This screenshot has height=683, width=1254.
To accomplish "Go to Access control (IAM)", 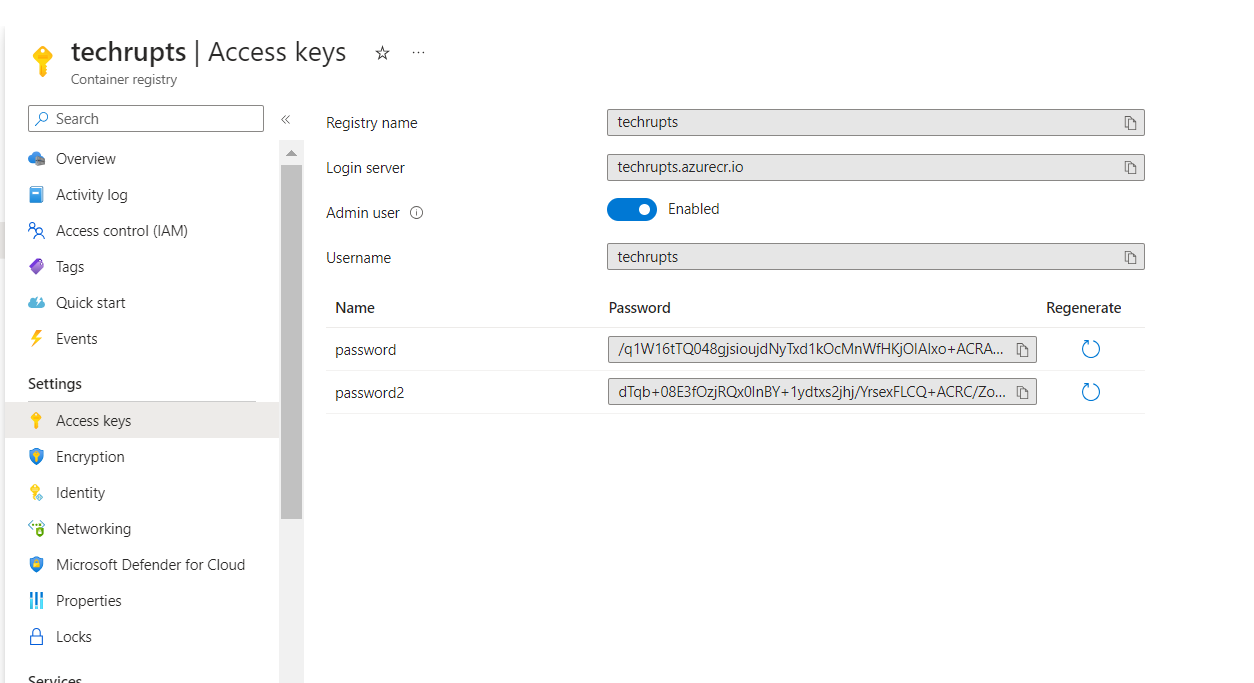I will pos(121,231).
